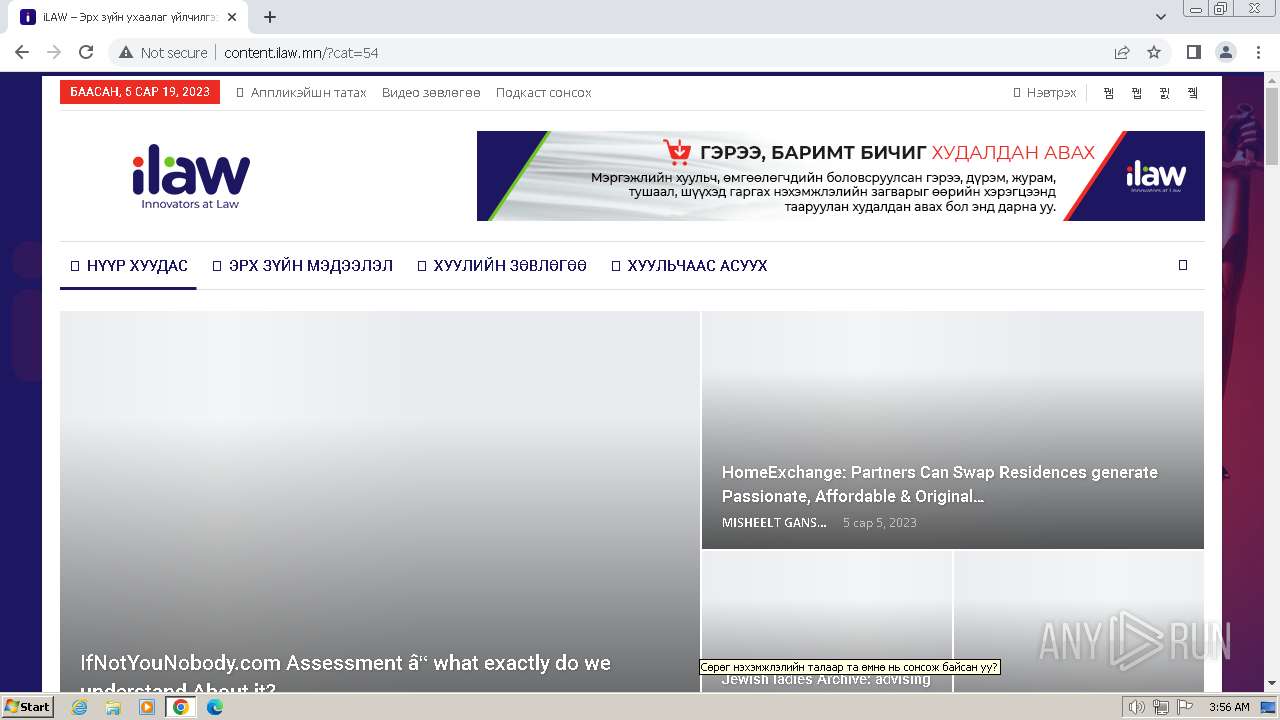Open the browser side panel
The image size is (1280, 720).
click(x=1193, y=52)
